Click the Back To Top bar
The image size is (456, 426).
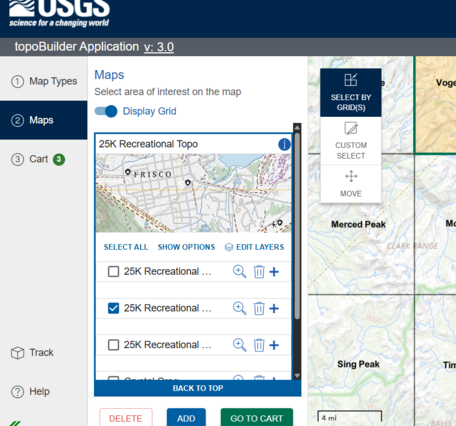click(x=198, y=388)
